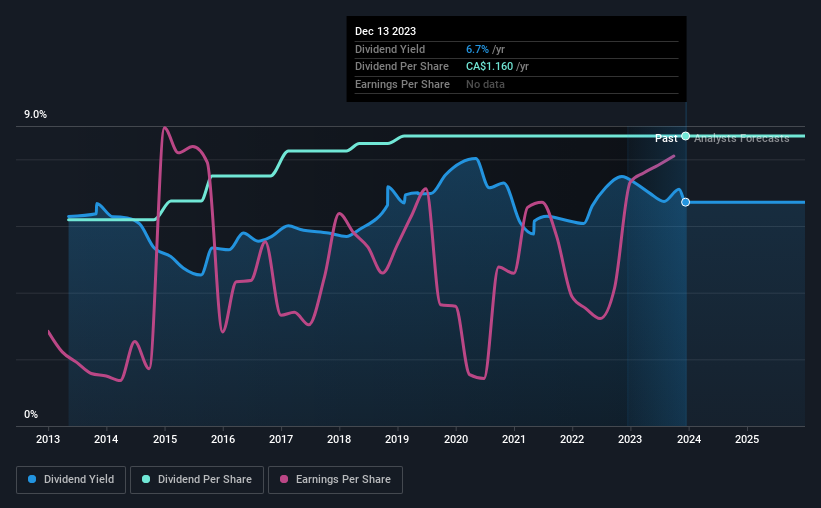Click the 2021 x-axis label
This screenshot has height=508, width=821.
tap(514, 439)
